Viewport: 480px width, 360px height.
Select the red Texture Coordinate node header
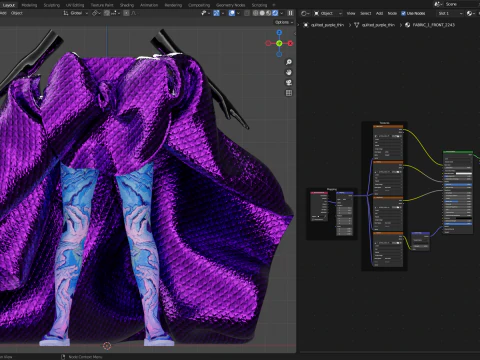click(x=319, y=193)
